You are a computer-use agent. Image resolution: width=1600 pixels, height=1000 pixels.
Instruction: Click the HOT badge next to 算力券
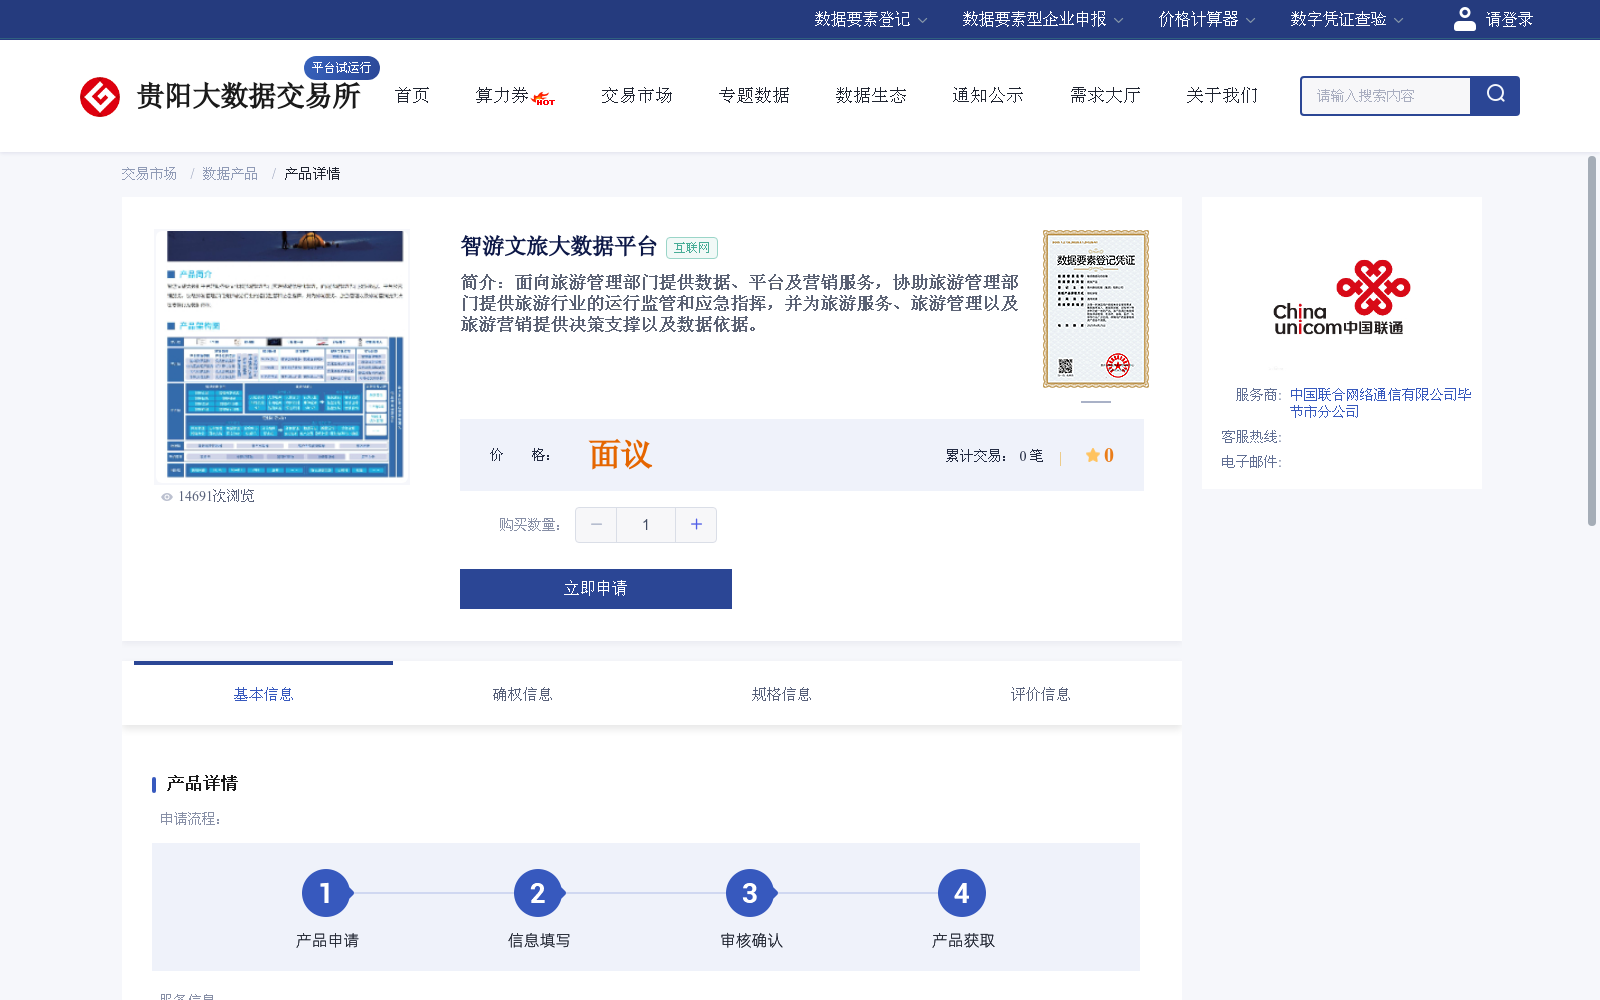pos(544,99)
